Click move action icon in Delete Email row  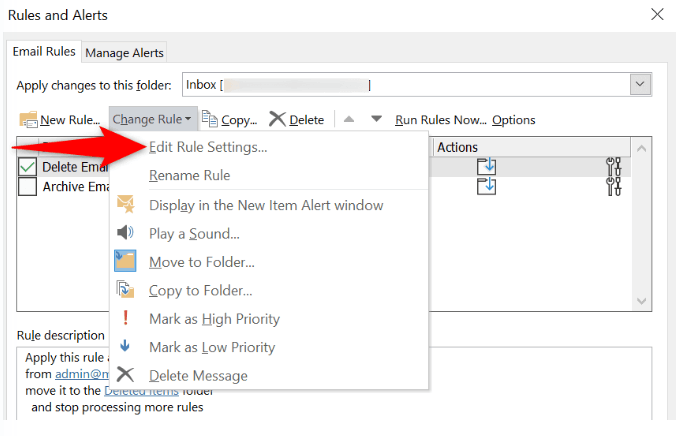tap(486, 166)
